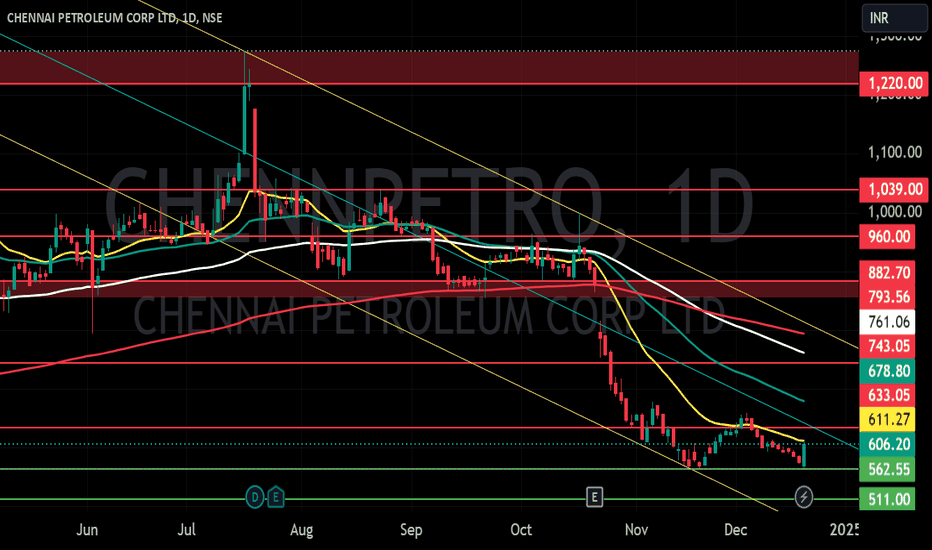The width and height of the screenshot is (932, 550).
Task: Select the 793.56 red moving average label
Action: [x=889, y=297]
